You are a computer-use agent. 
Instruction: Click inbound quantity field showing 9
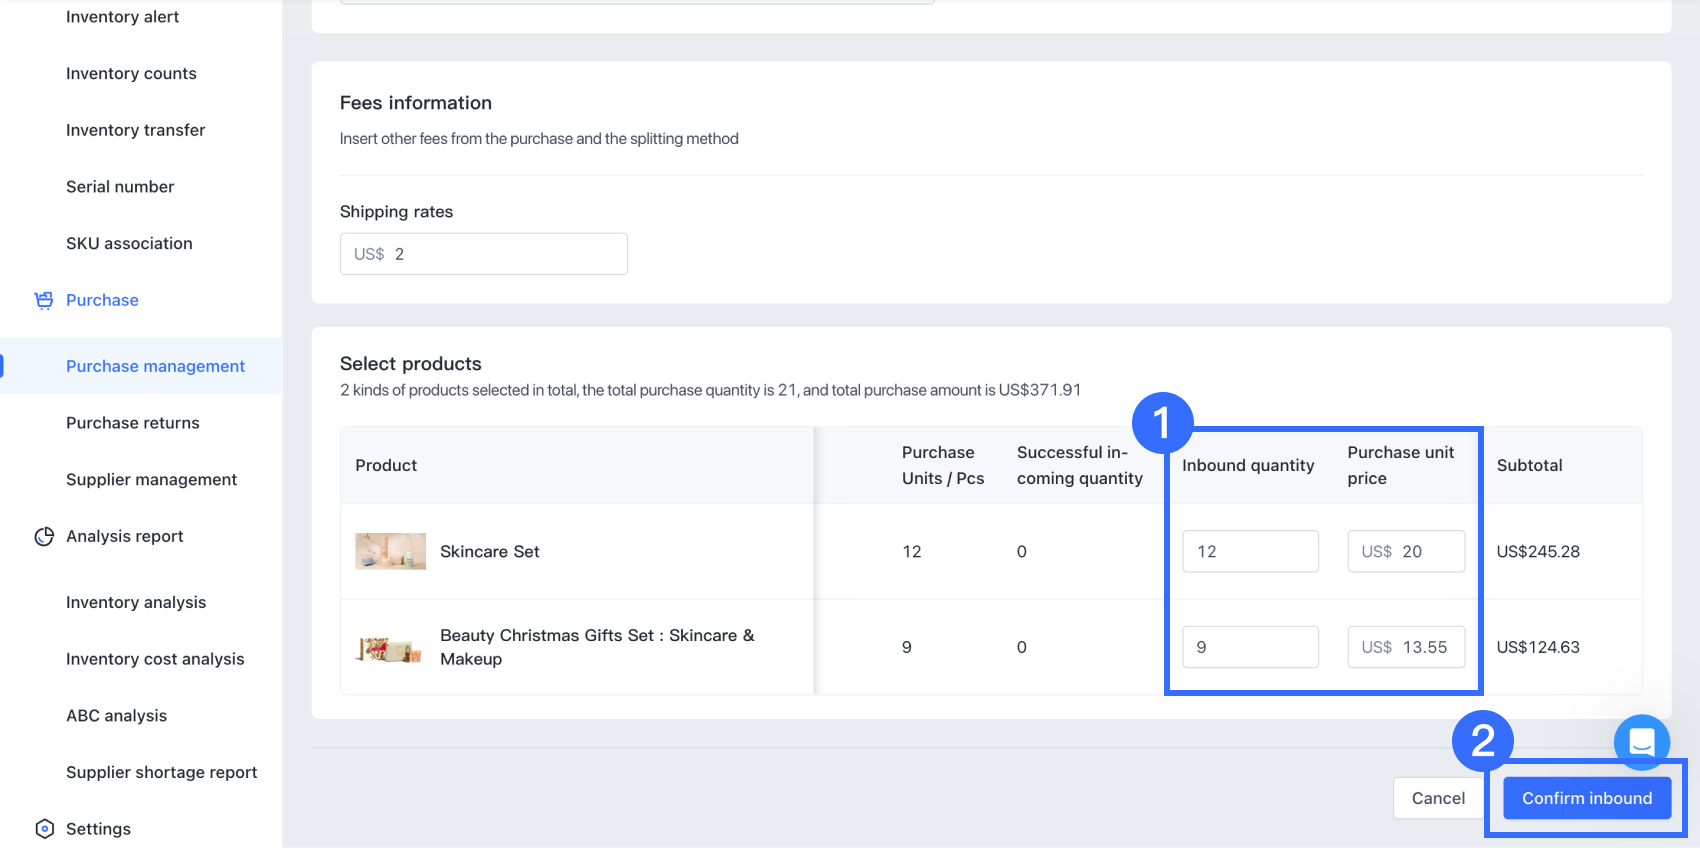(x=1250, y=647)
